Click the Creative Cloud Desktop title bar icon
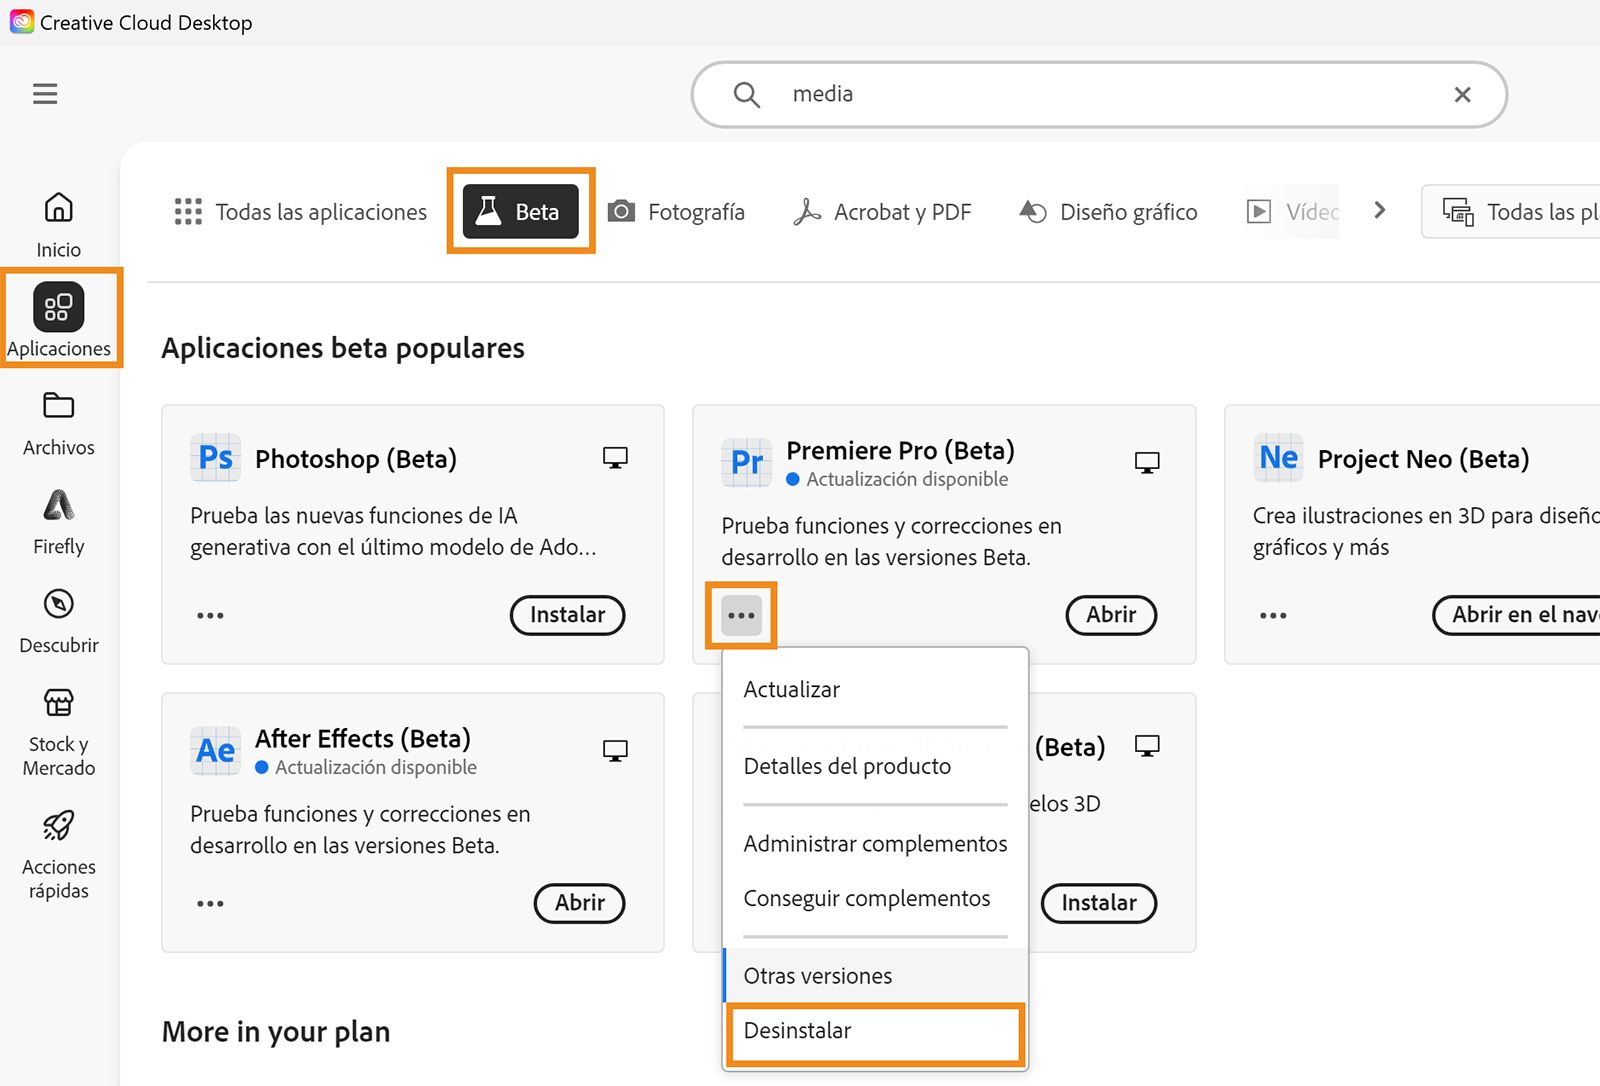Screen dimensions: 1600x1086 (x=21, y=21)
